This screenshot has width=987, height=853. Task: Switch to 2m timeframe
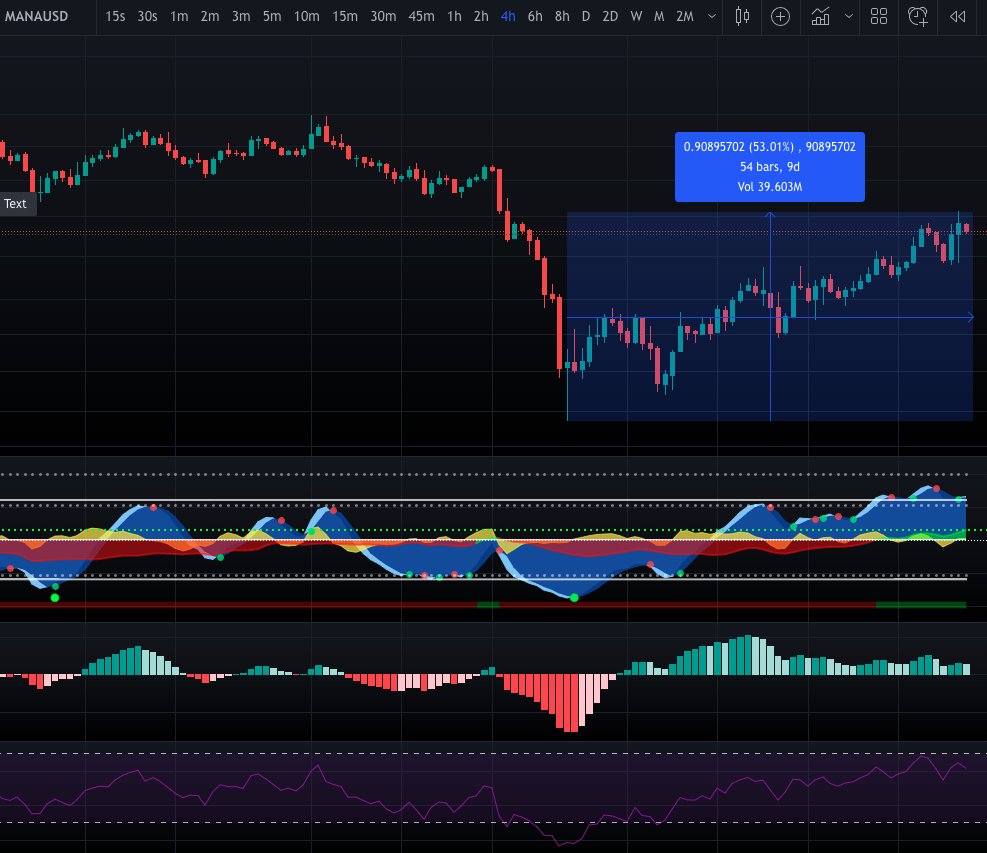tap(210, 16)
